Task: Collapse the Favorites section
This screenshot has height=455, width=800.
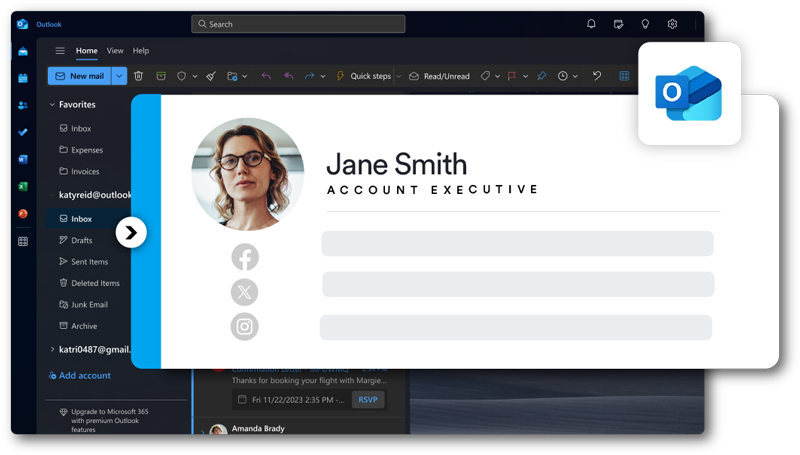Action: (x=52, y=105)
